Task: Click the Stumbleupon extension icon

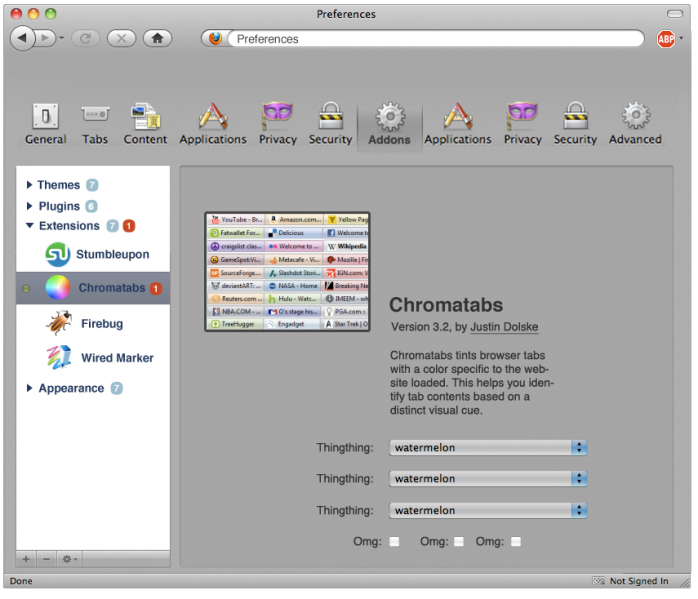Action: (58, 254)
